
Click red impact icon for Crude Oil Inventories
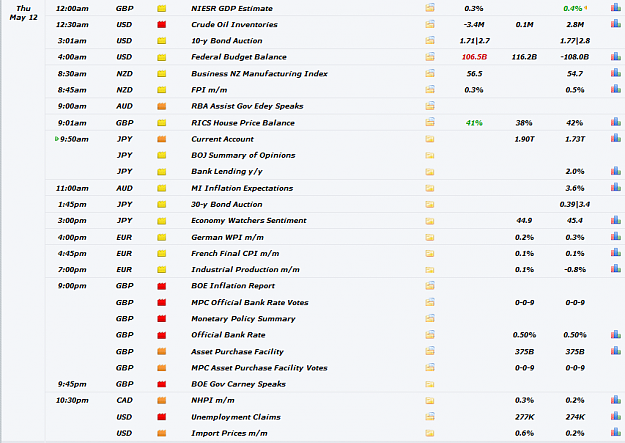click(161, 25)
